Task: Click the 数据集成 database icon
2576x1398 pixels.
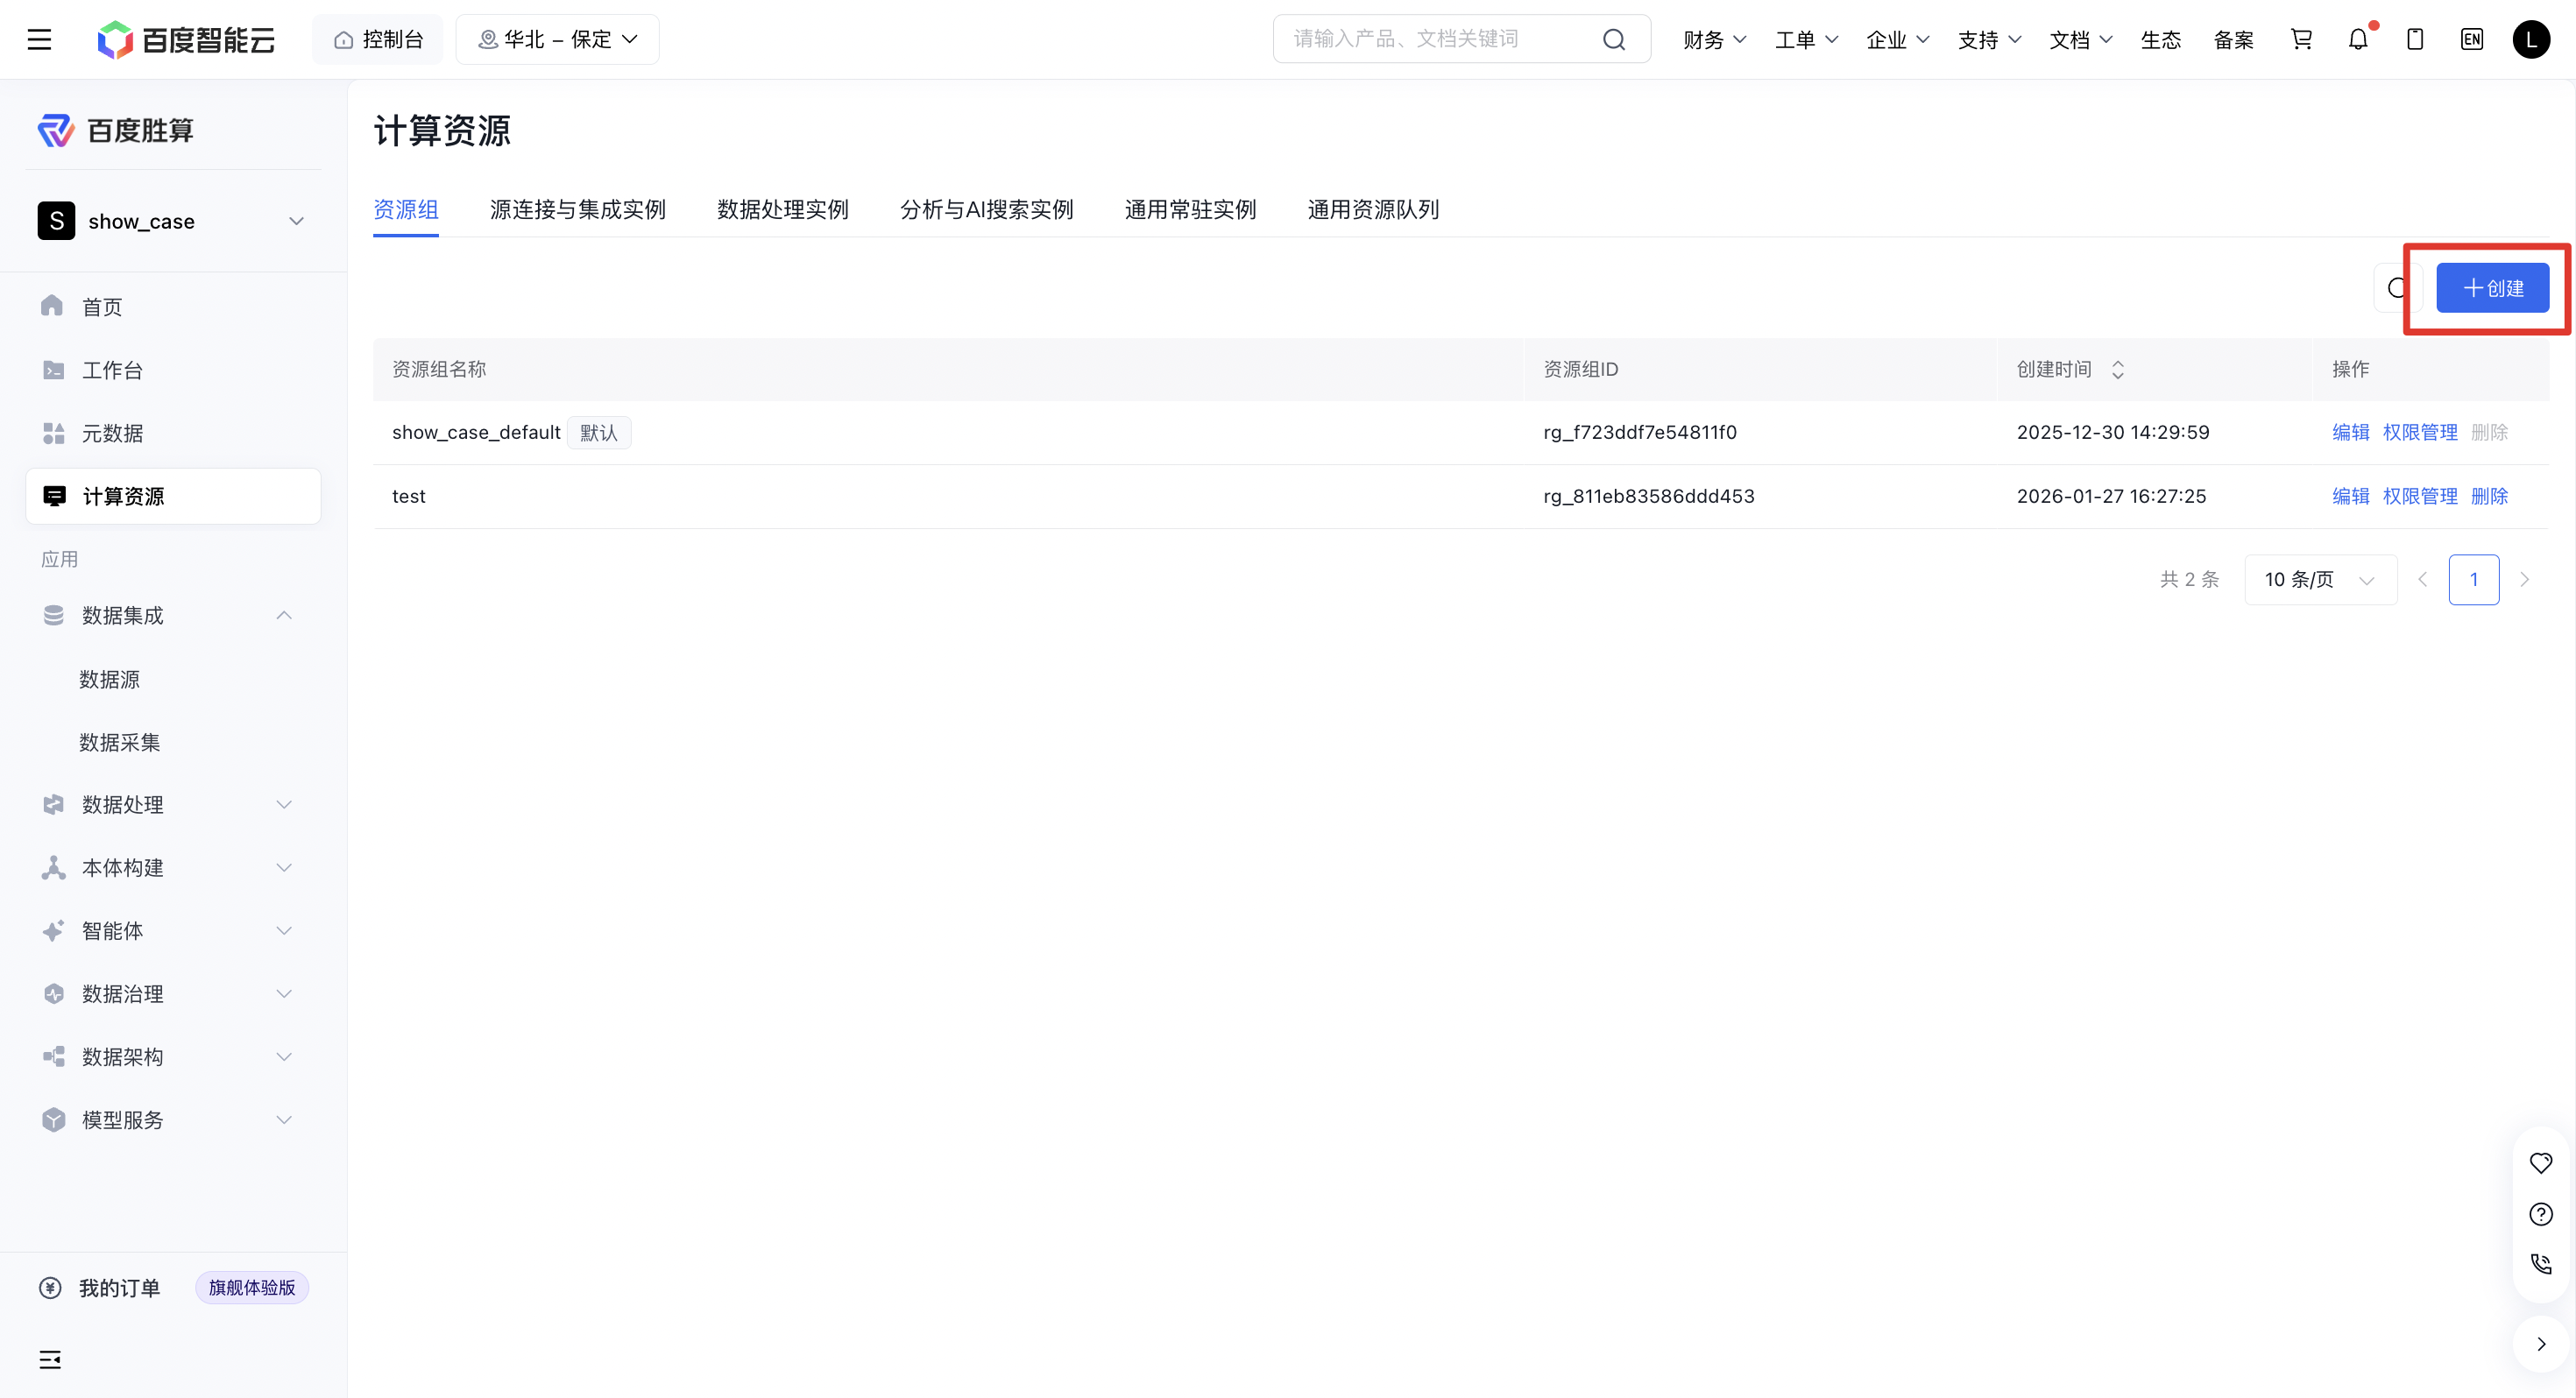Action: coord(53,615)
